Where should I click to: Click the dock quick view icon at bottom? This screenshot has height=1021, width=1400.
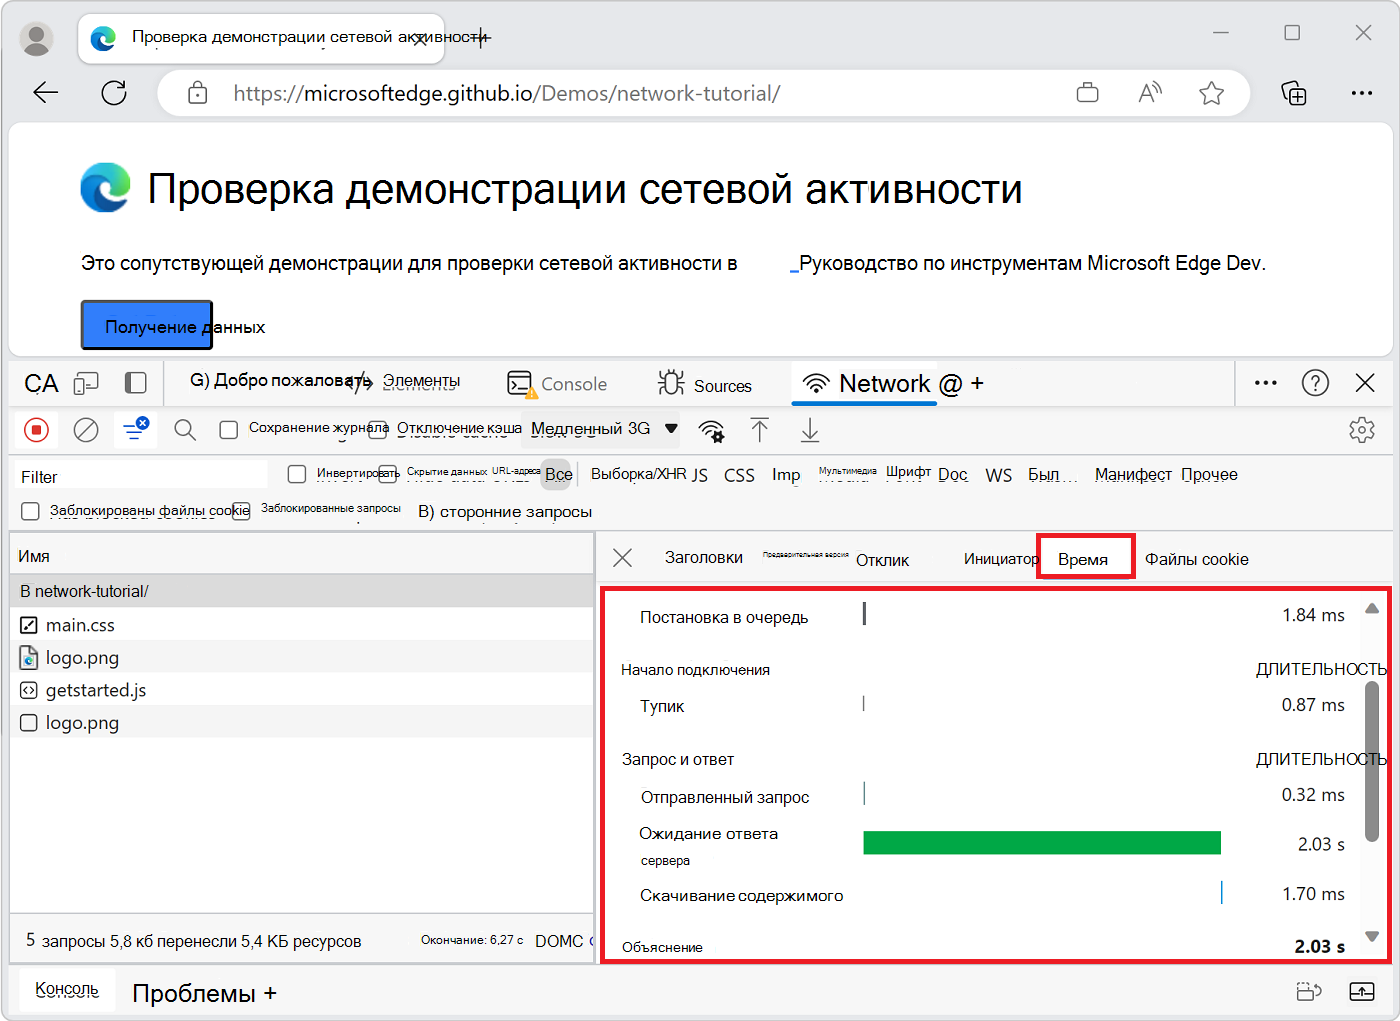(1309, 991)
